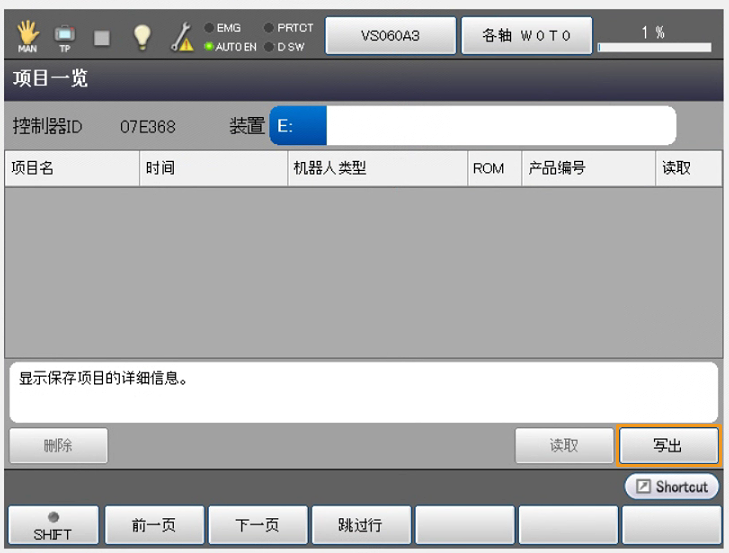Click the 装置 device label
Image resolution: width=729 pixels, height=553 pixels.
tap(247, 126)
